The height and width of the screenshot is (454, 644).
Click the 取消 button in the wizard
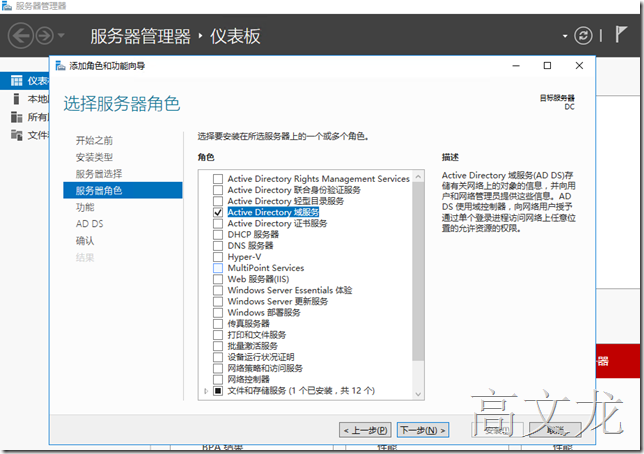(555, 430)
